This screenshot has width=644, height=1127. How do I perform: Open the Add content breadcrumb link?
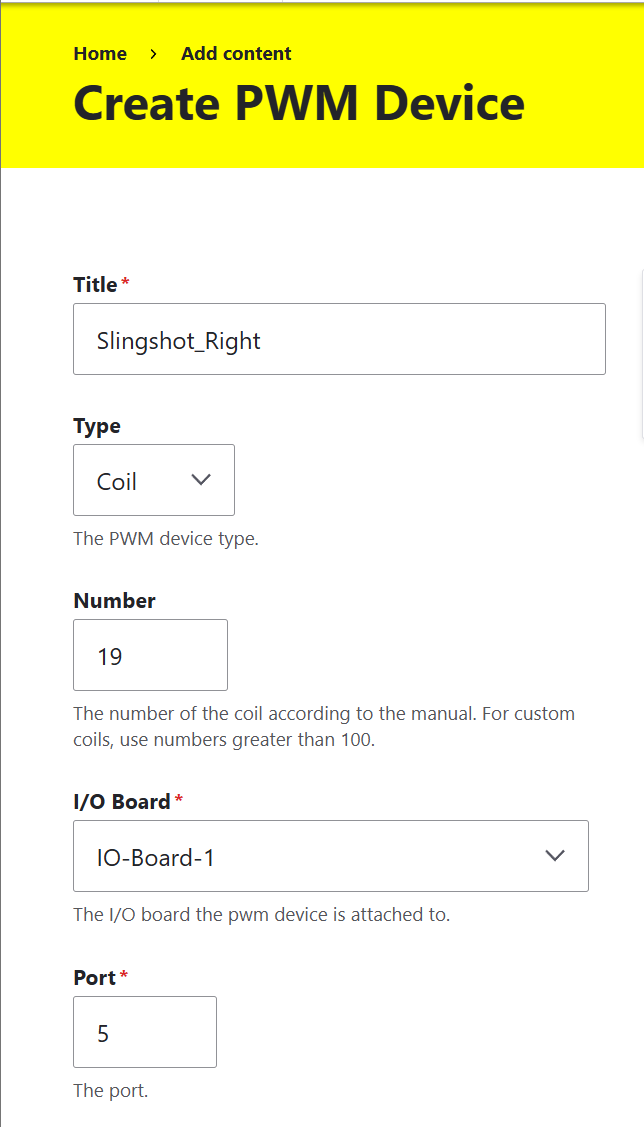coord(236,54)
